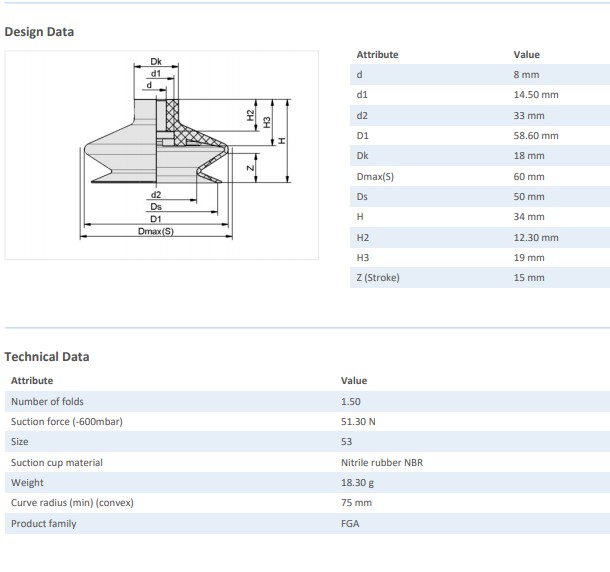Click the Technical Data heading

pos(47,356)
